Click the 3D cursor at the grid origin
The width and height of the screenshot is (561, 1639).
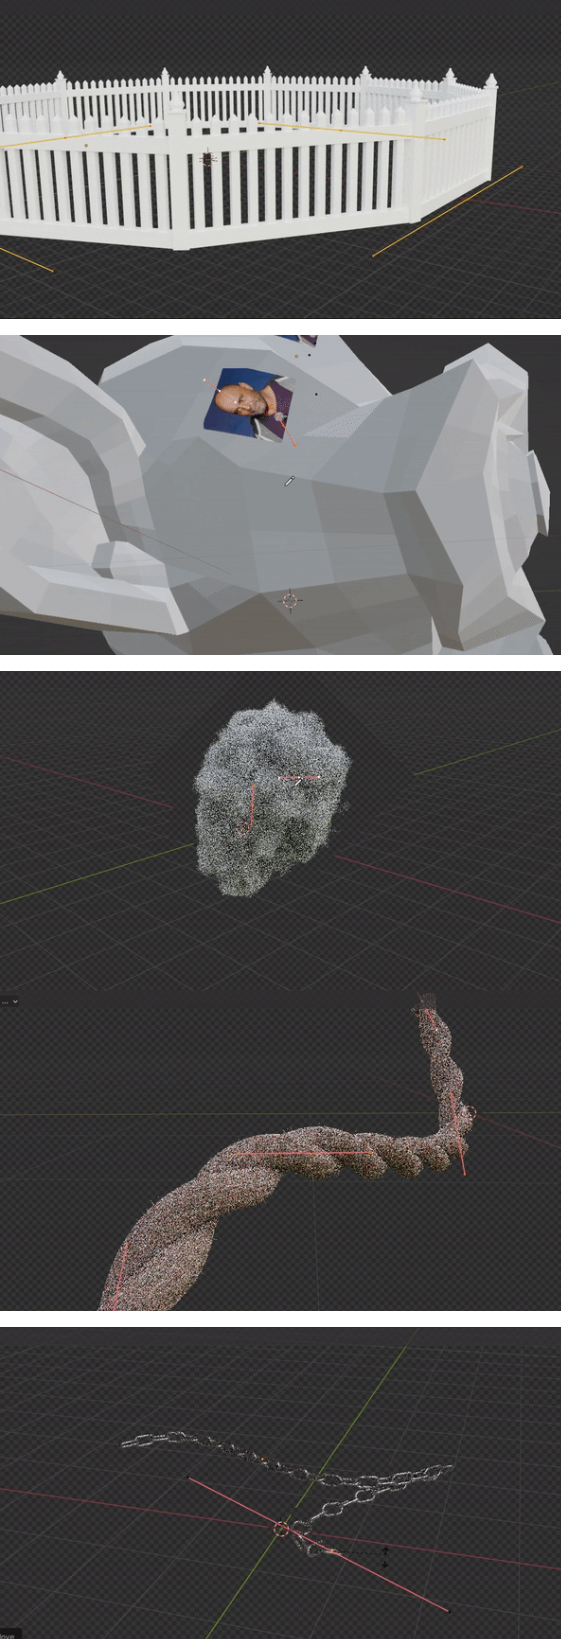click(x=281, y=1529)
